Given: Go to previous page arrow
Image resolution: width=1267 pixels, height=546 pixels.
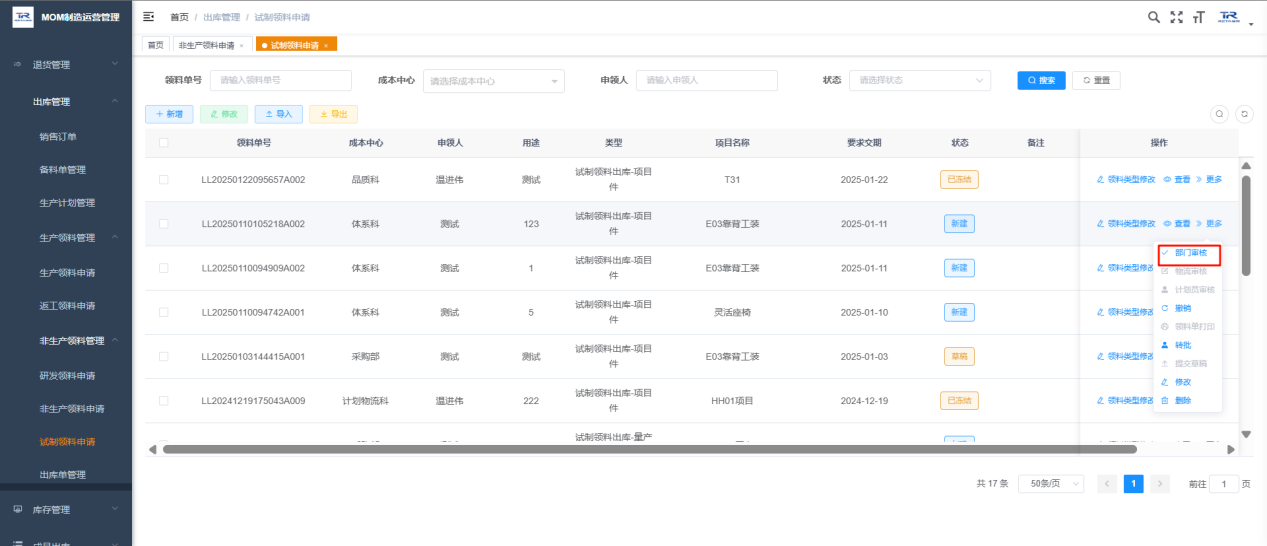Looking at the screenshot, I should click(1107, 484).
